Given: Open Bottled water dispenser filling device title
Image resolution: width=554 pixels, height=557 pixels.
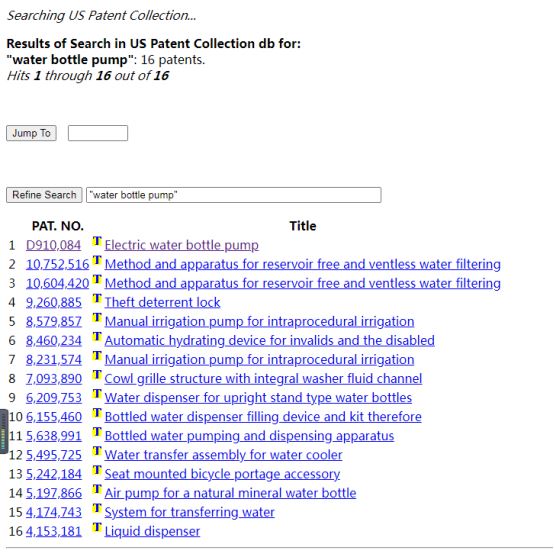Looking at the screenshot, I should (x=263, y=417).
